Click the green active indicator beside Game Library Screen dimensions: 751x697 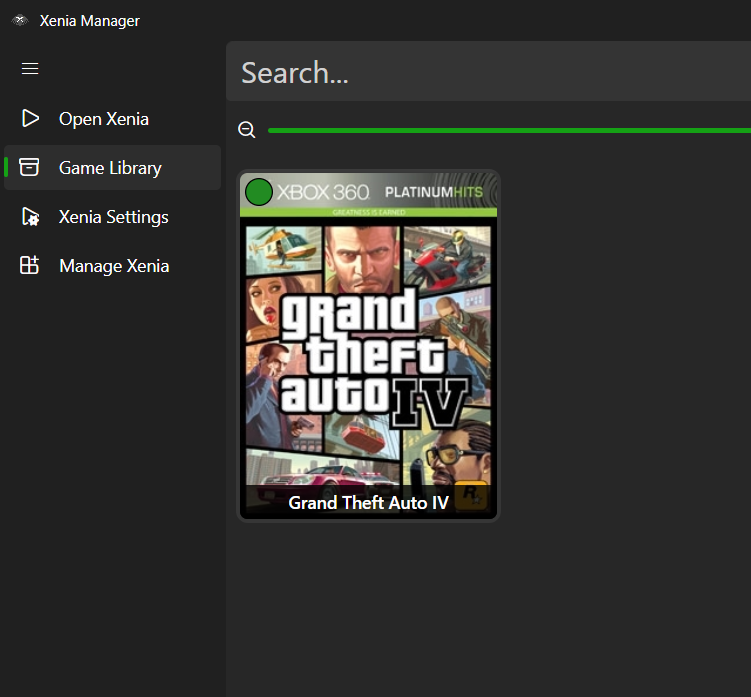6,167
